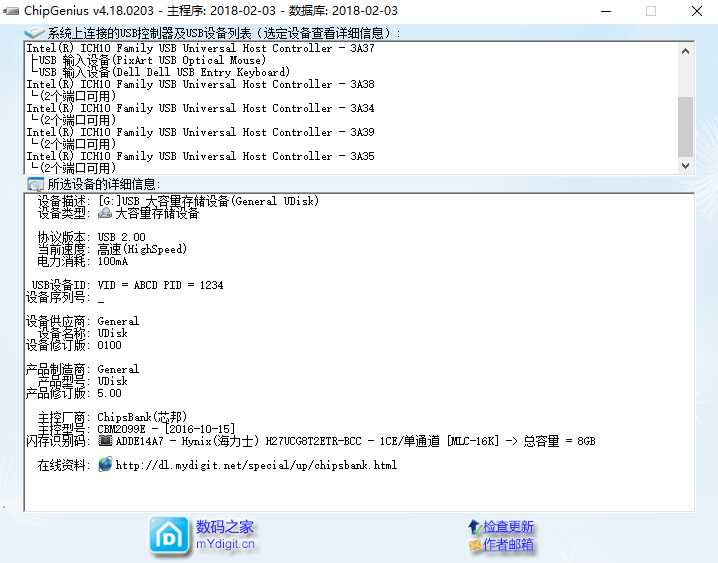Screen dimensions: 718x563
Task: Visit the 数码之家 mYdigit.cn website link
Action: tap(225, 536)
